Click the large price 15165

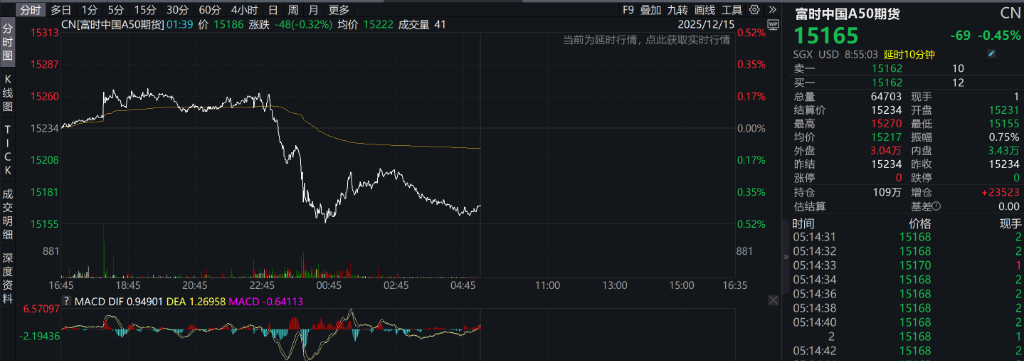pyautogui.click(x=825, y=35)
